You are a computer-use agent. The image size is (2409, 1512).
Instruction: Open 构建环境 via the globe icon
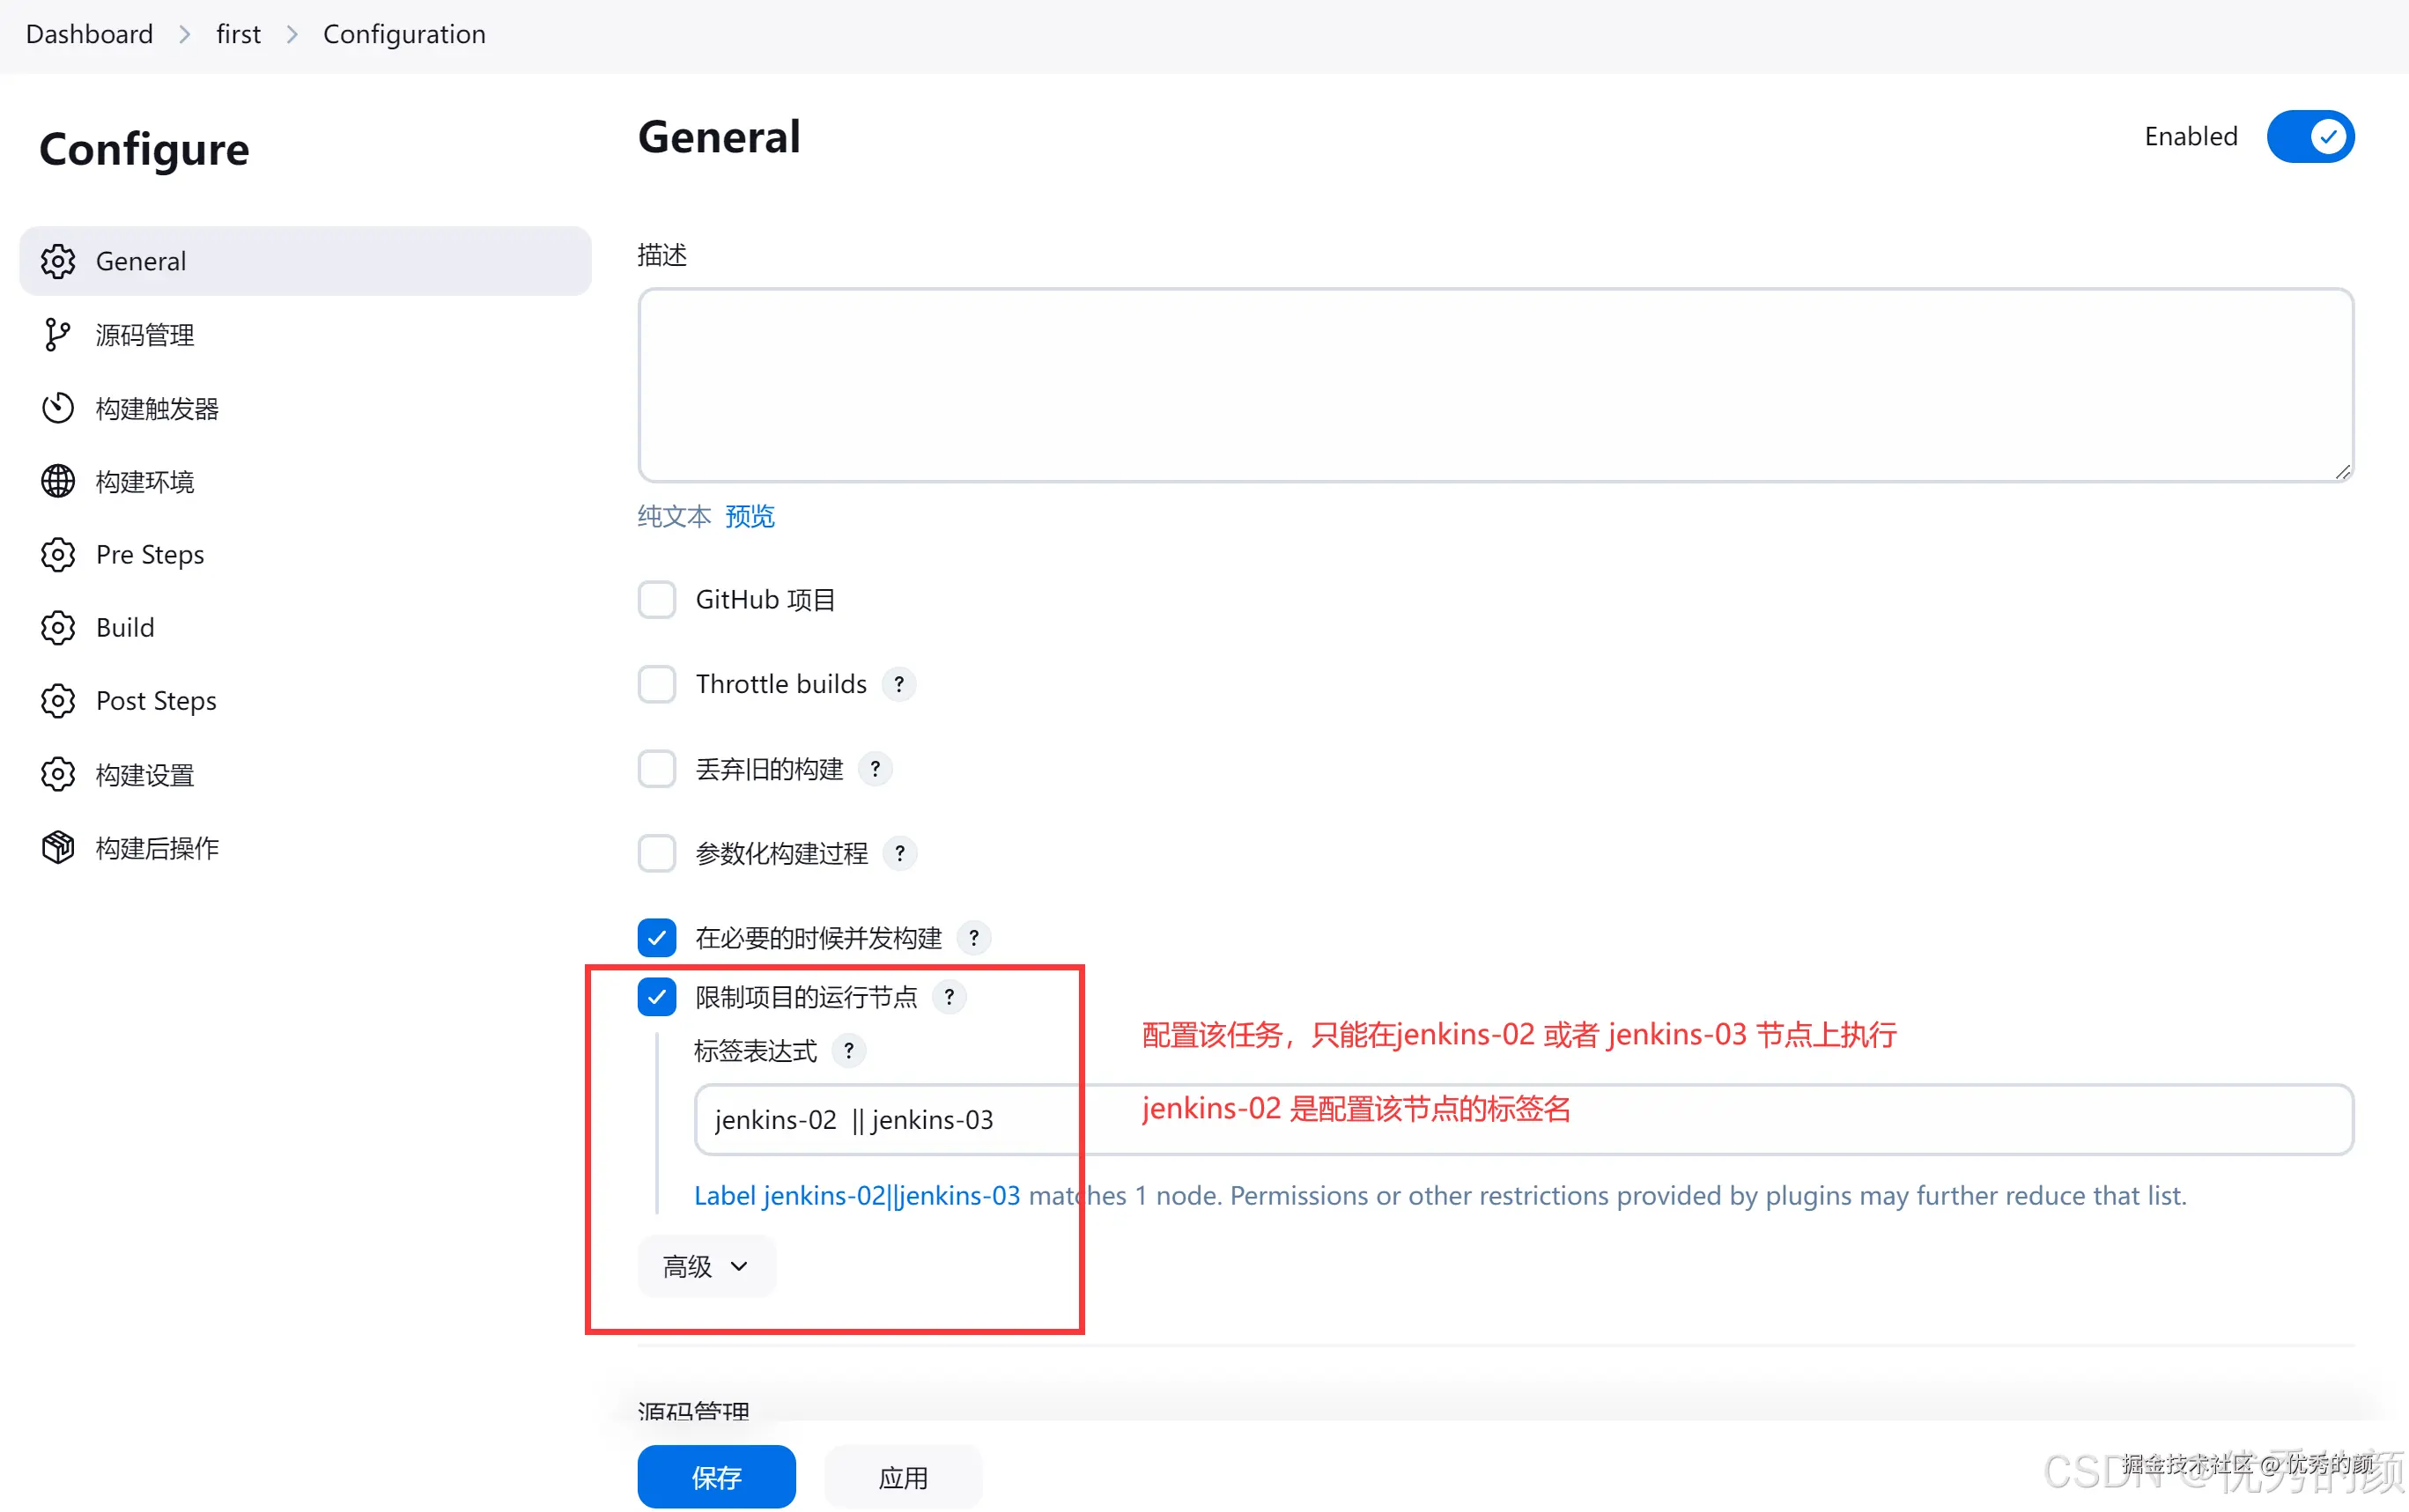57,481
